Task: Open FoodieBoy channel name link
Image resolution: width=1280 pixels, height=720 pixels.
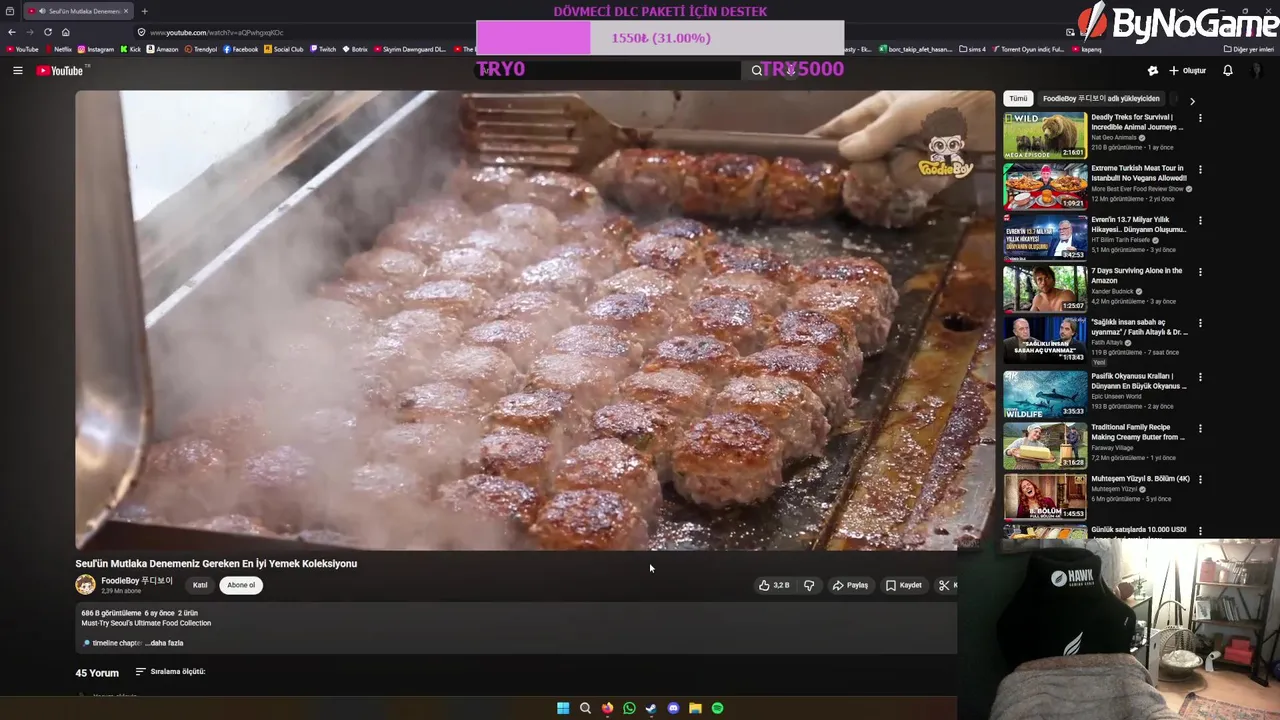Action: pos(137,580)
